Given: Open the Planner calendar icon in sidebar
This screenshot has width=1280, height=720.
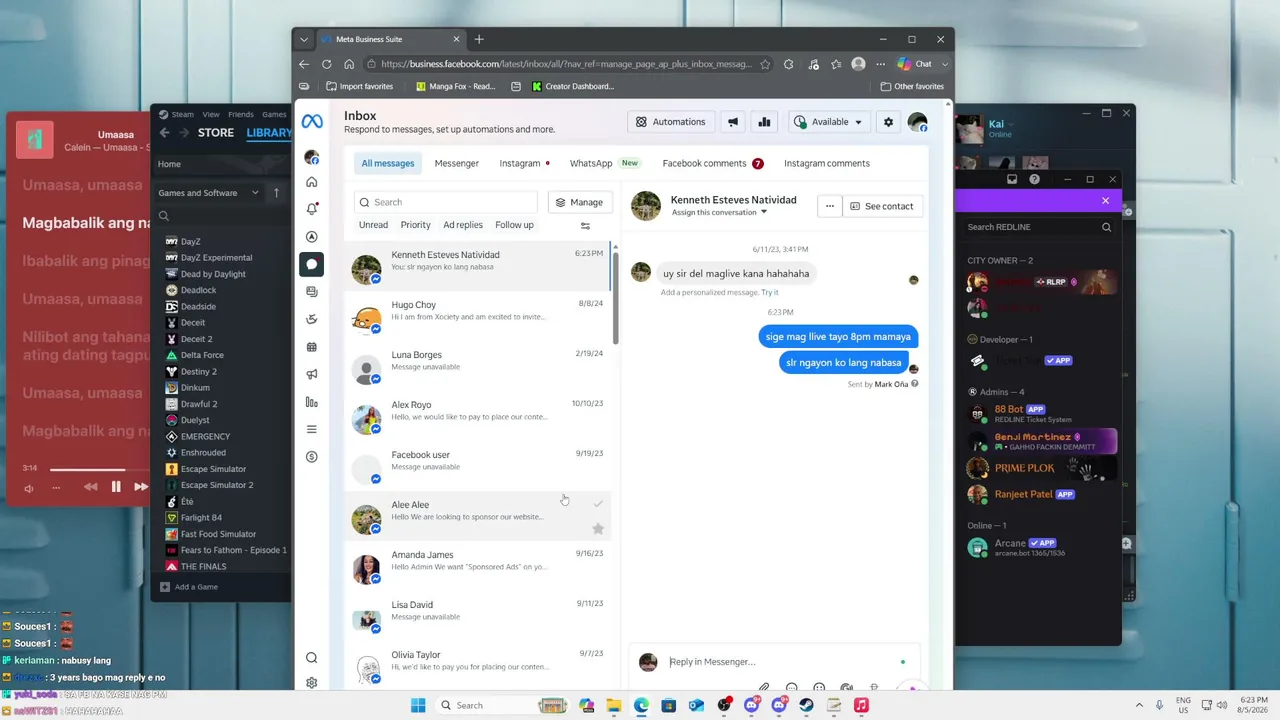Looking at the screenshot, I should pos(312,347).
